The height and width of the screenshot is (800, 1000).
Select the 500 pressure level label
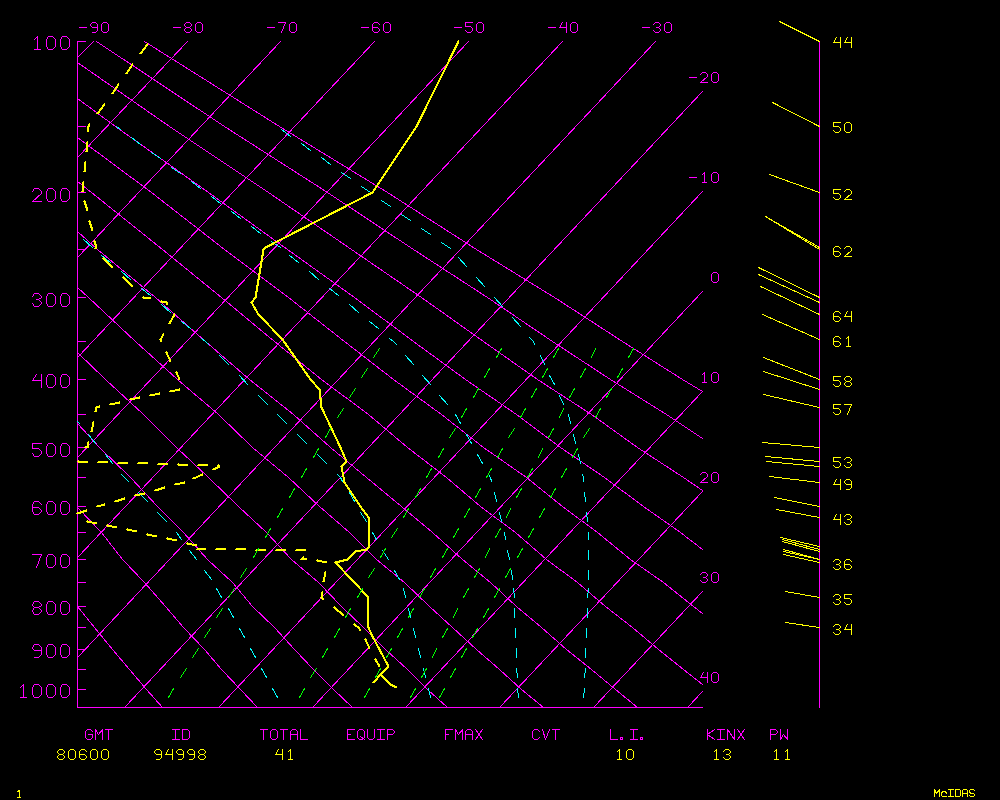pyautogui.click(x=51, y=451)
